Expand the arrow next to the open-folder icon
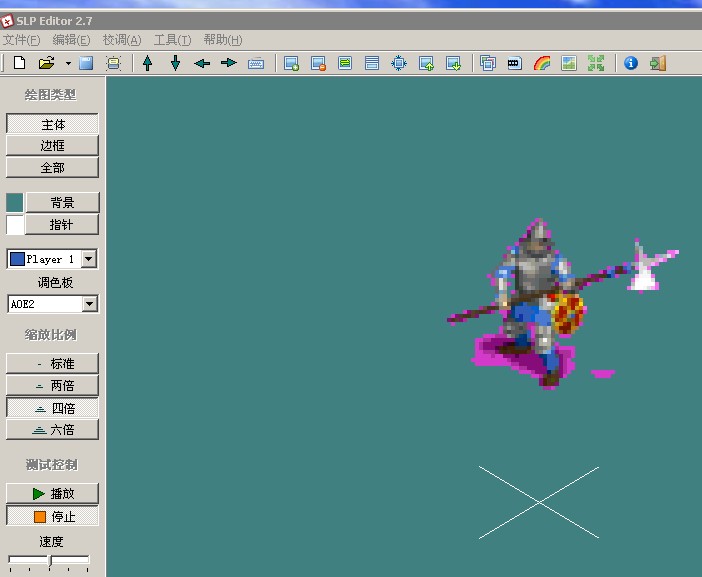Viewport: 702px width, 577px height. 68,63
